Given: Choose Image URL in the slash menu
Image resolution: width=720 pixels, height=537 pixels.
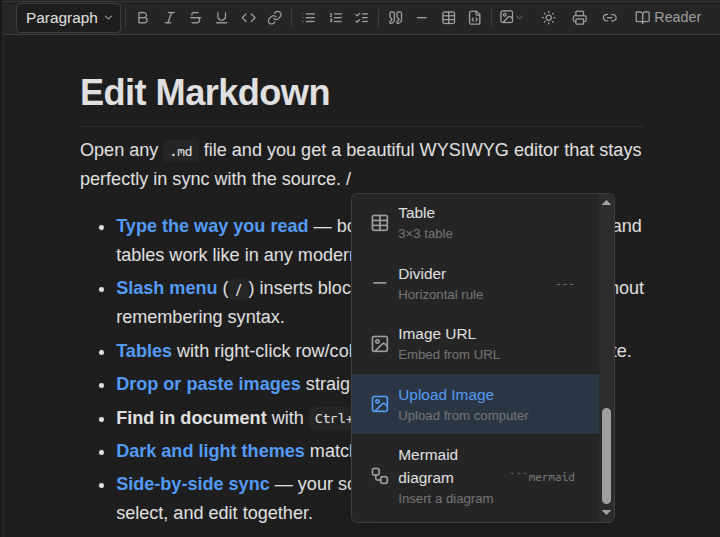Looking at the screenshot, I should (x=476, y=344).
